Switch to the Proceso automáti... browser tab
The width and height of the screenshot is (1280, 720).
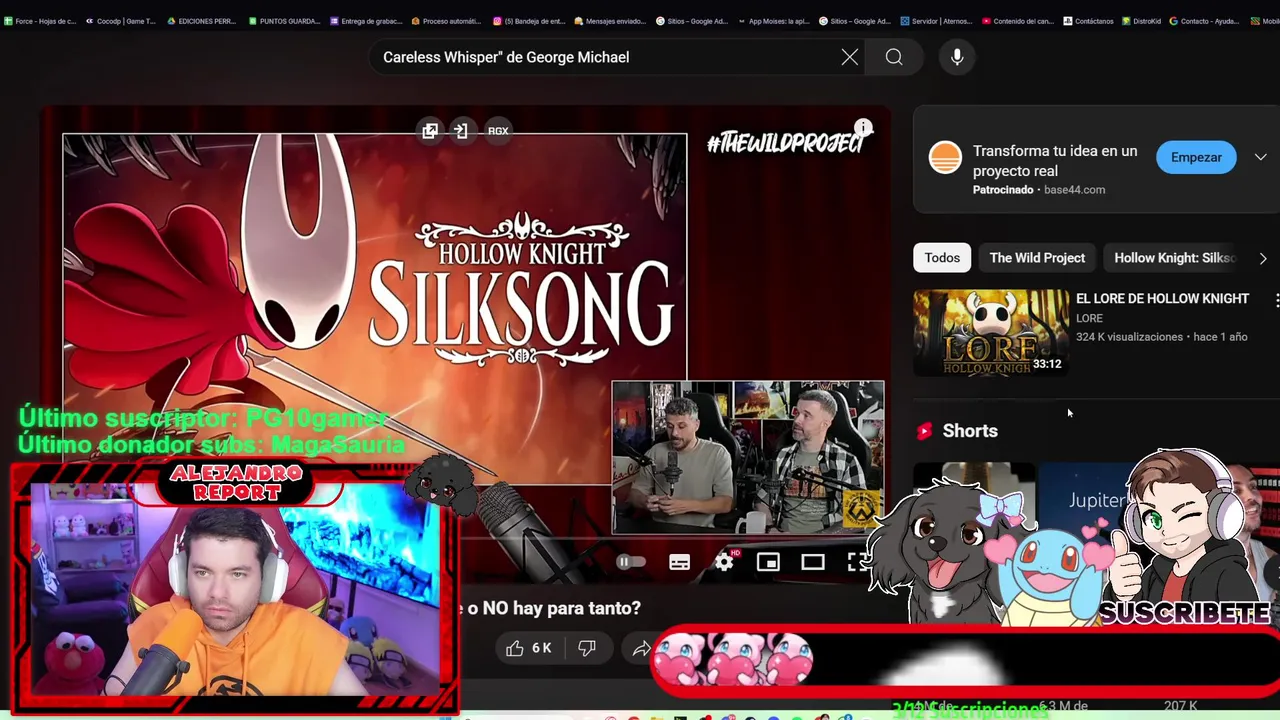446,20
